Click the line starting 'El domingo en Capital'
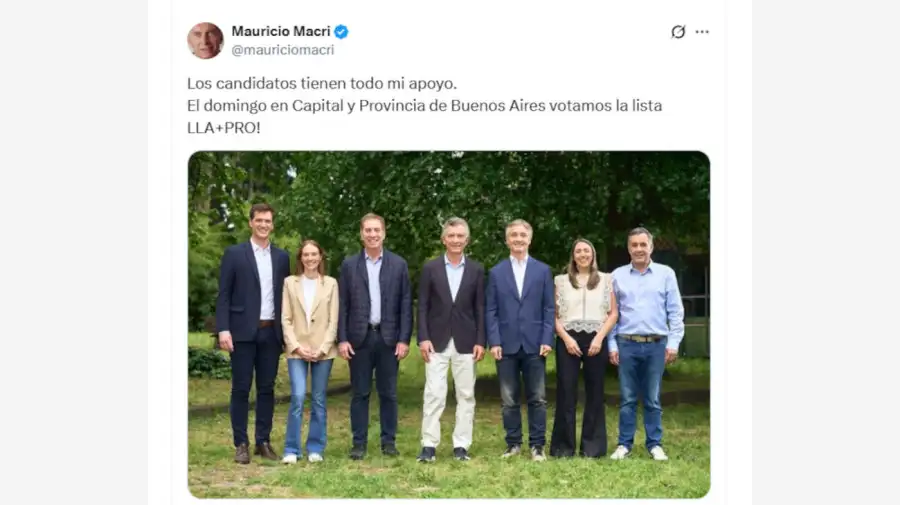This screenshot has height=505, width=900. pyautogui.click(x=425, y=106)
